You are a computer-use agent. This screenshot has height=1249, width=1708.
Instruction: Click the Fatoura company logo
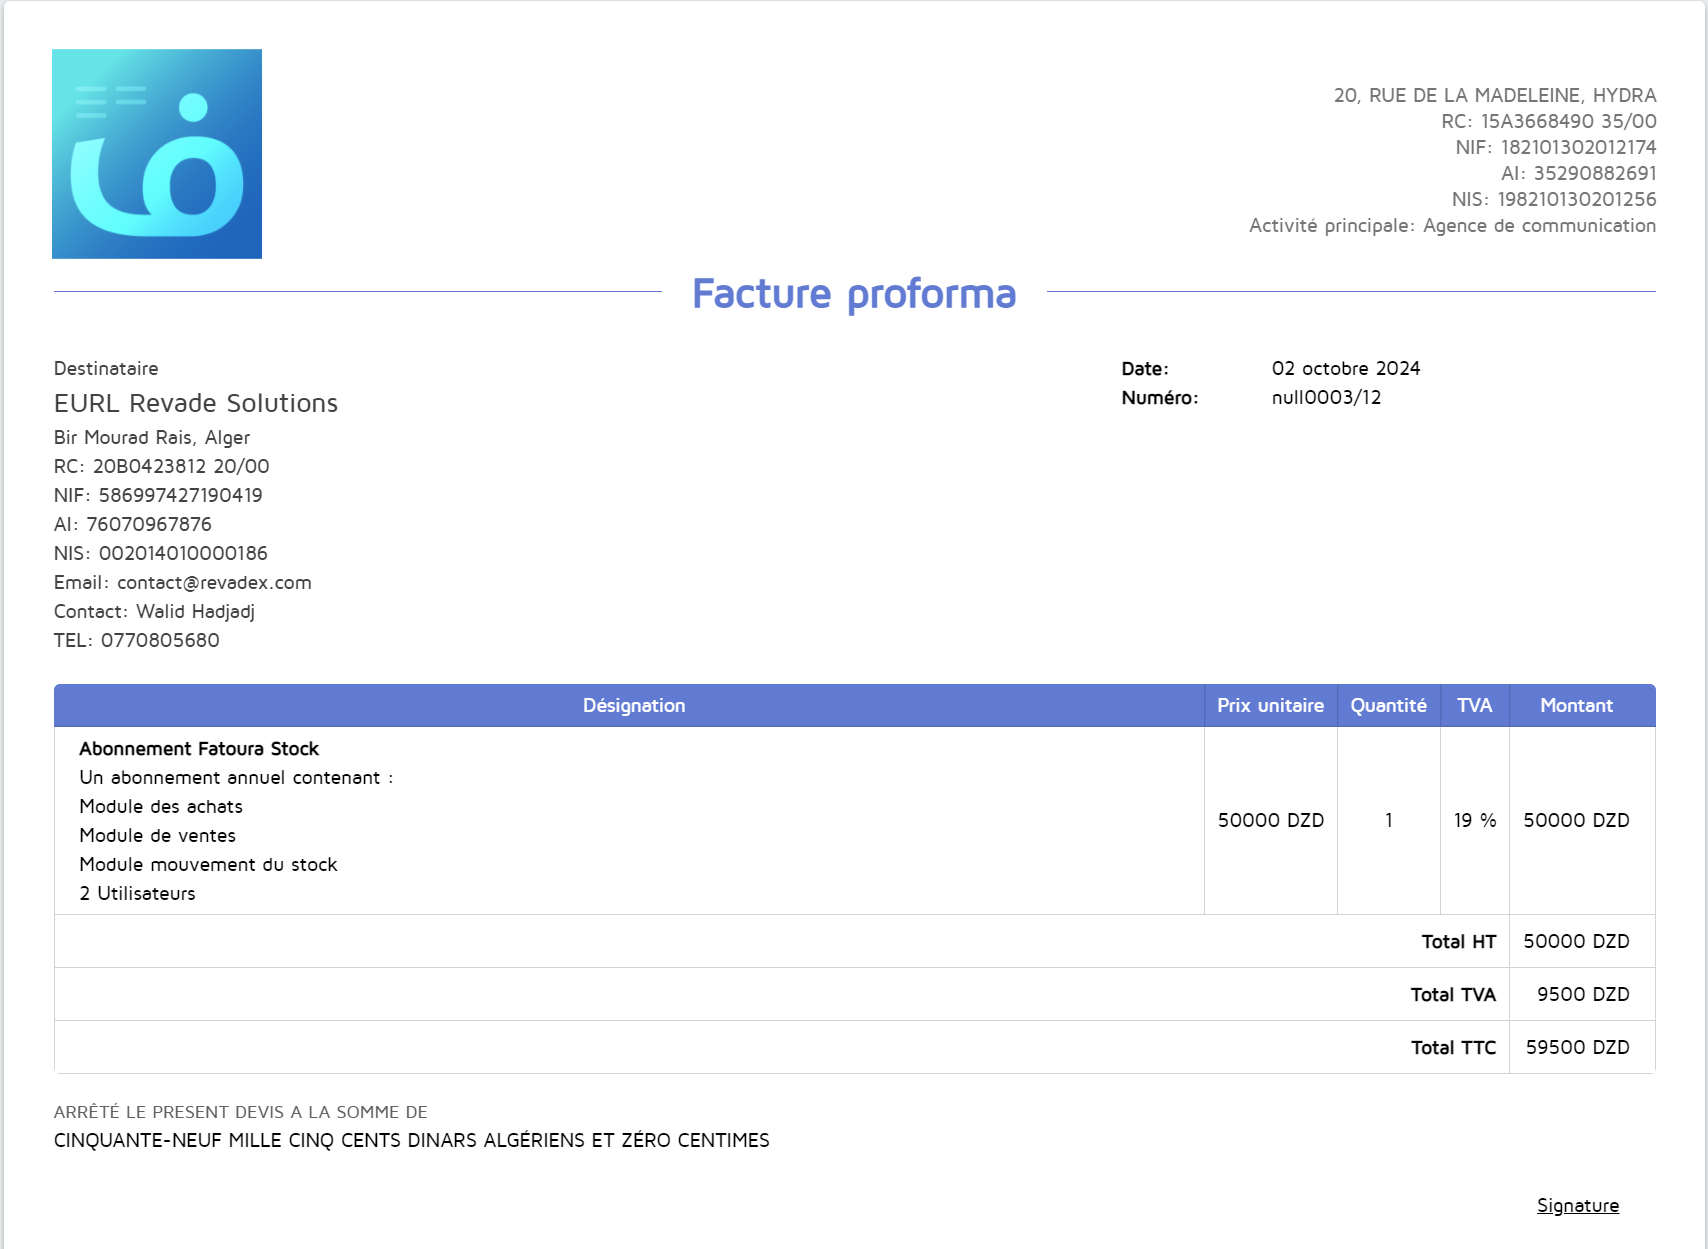(x=156, y=154)
